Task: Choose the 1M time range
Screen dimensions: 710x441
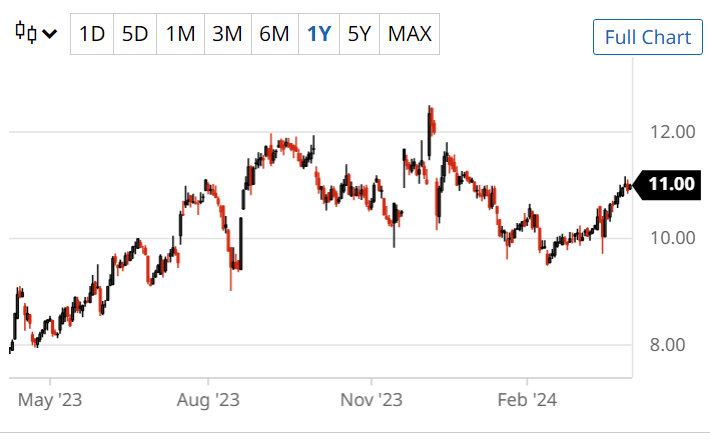Action: pos(180,34)
